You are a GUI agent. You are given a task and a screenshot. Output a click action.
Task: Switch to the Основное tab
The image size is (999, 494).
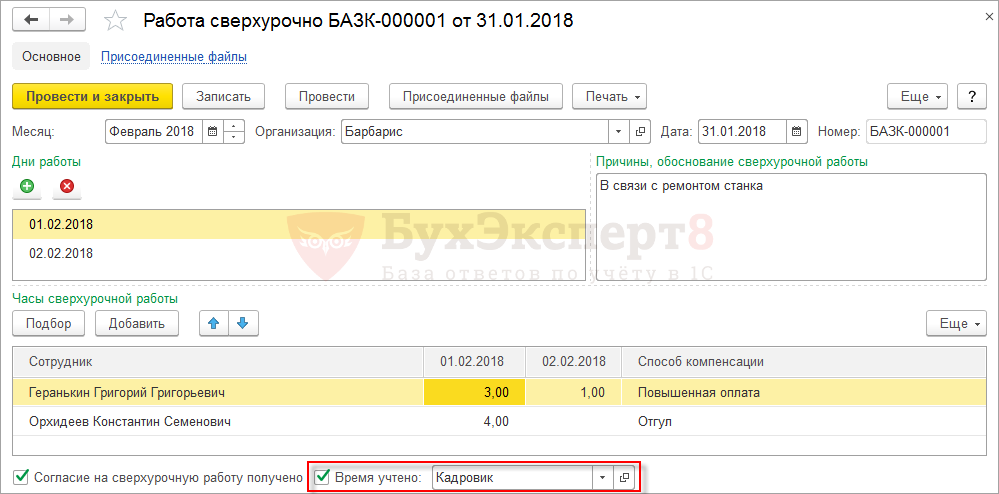coord(52,57)
